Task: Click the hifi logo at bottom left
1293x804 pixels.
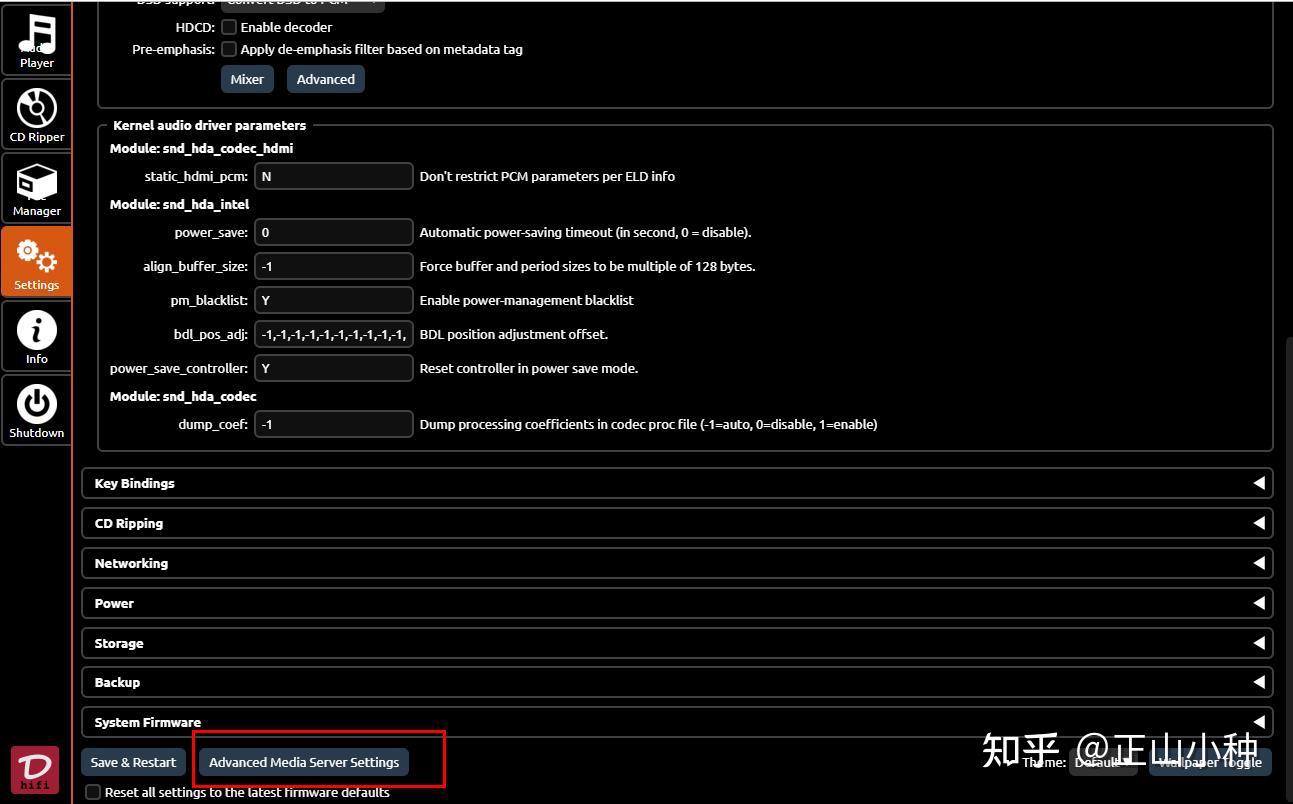Action: click(34, 769)
